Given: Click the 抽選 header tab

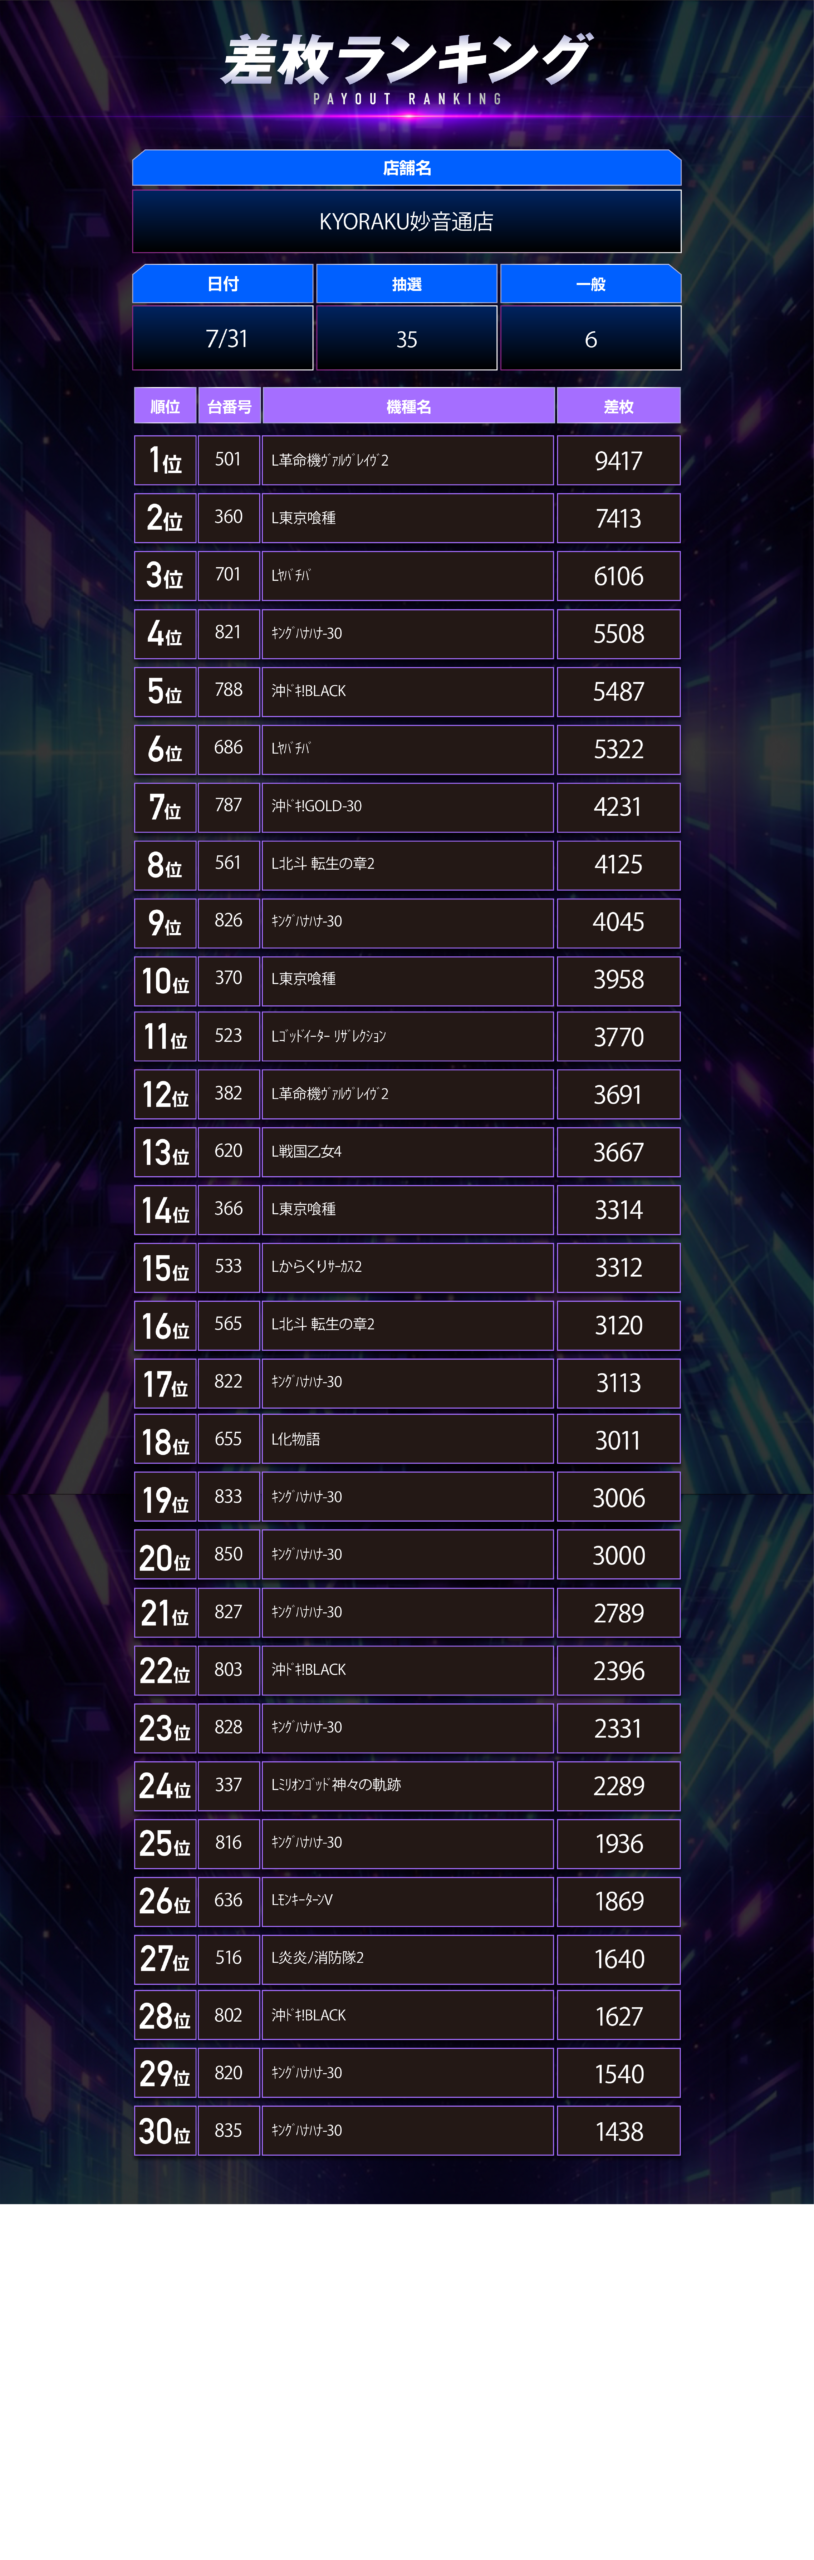Looking at the screenshot, I should (407, 284).
